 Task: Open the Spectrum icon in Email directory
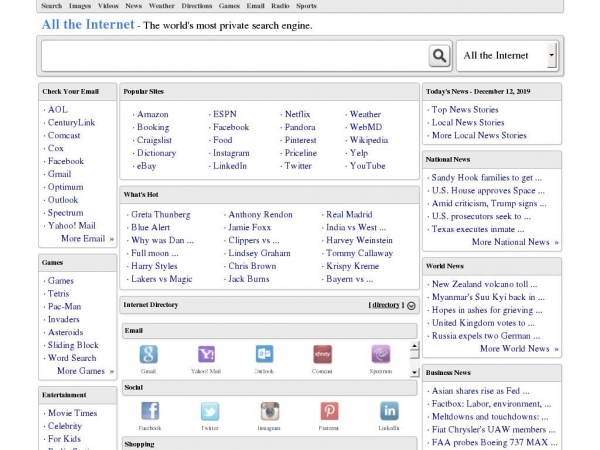[x=381, y=354]
